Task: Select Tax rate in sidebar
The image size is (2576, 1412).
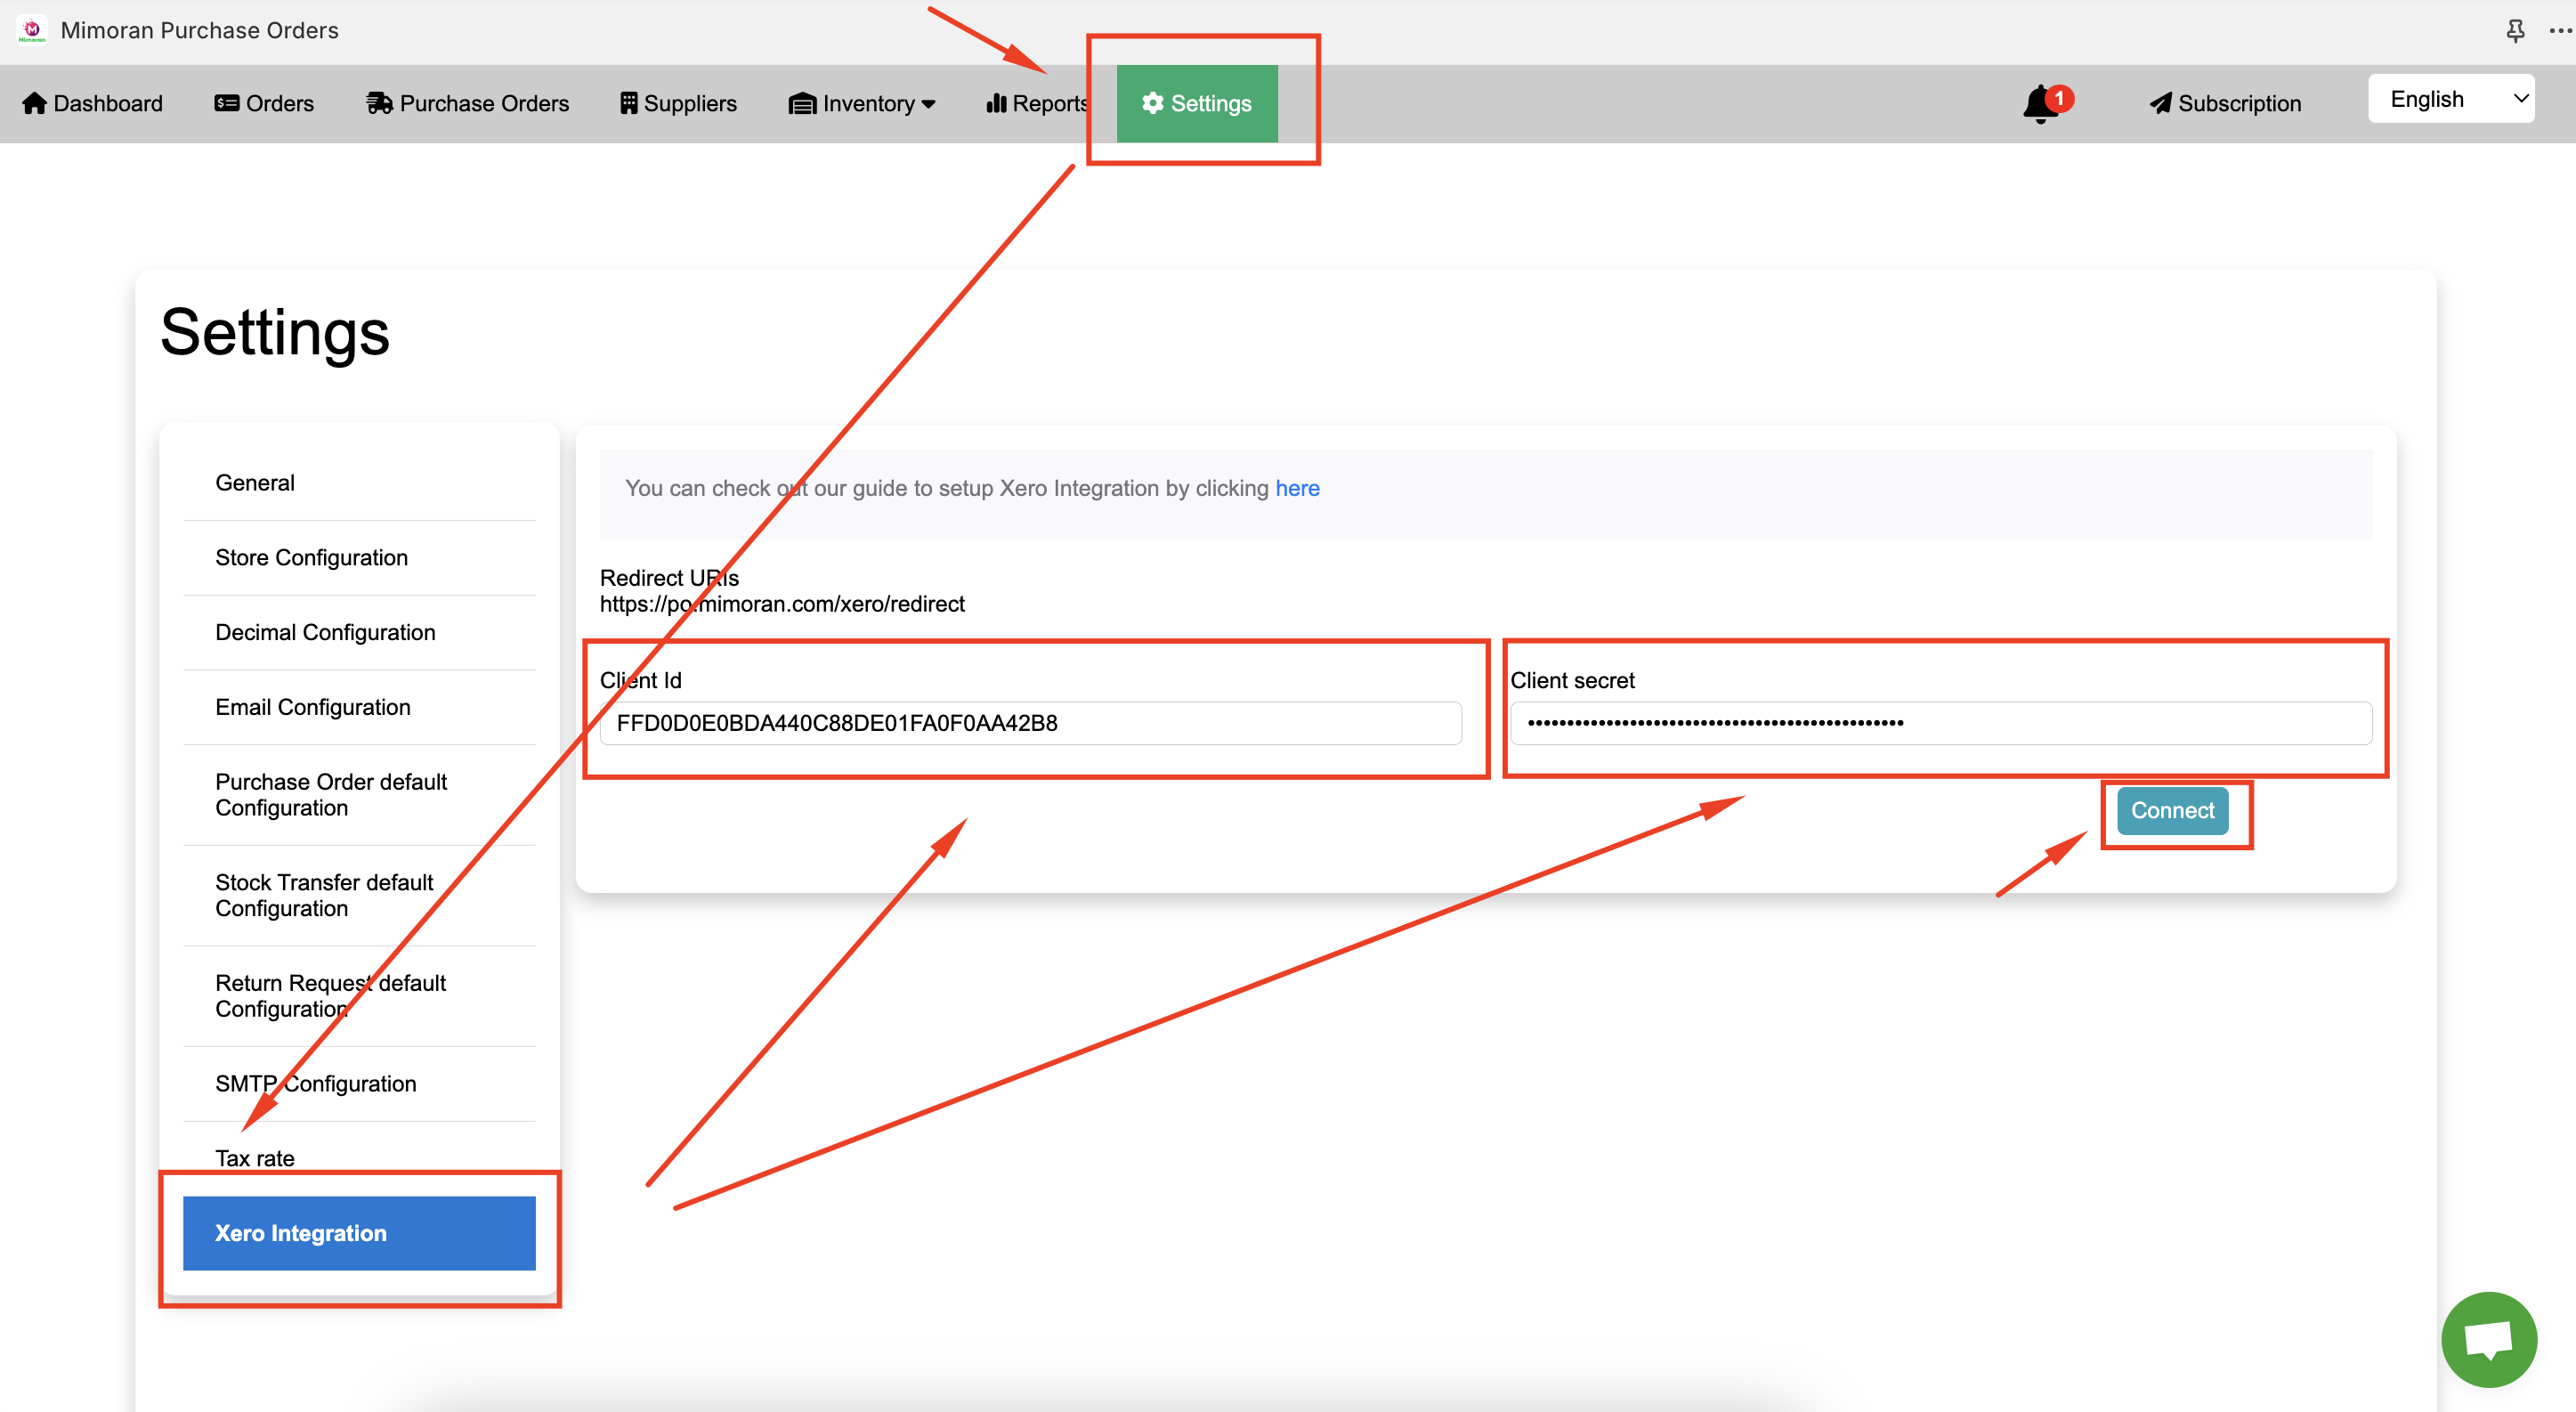Action: coord(359,1158)
